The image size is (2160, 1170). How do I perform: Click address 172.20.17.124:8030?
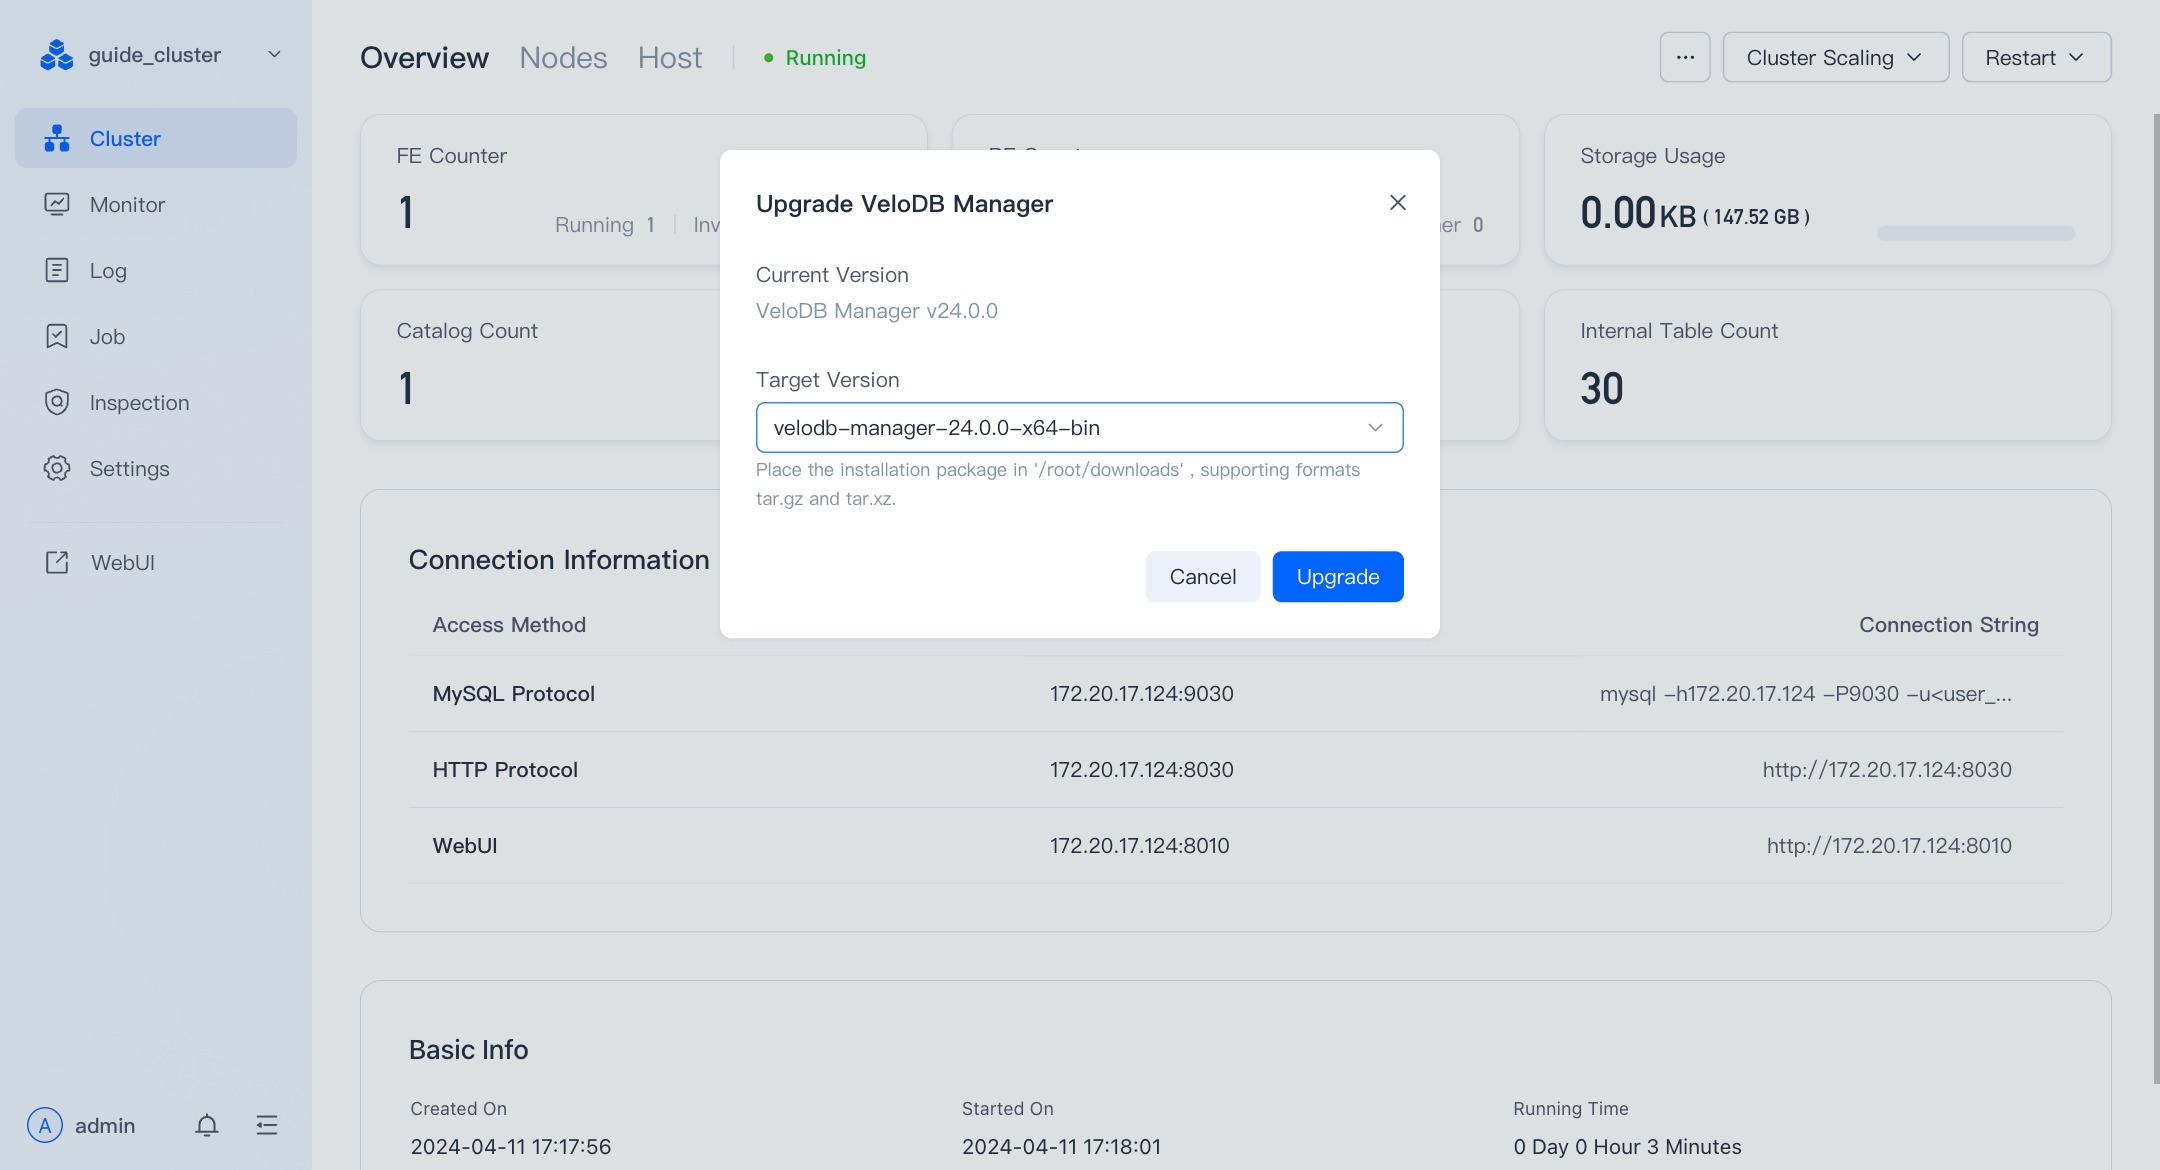(1141, 770)
